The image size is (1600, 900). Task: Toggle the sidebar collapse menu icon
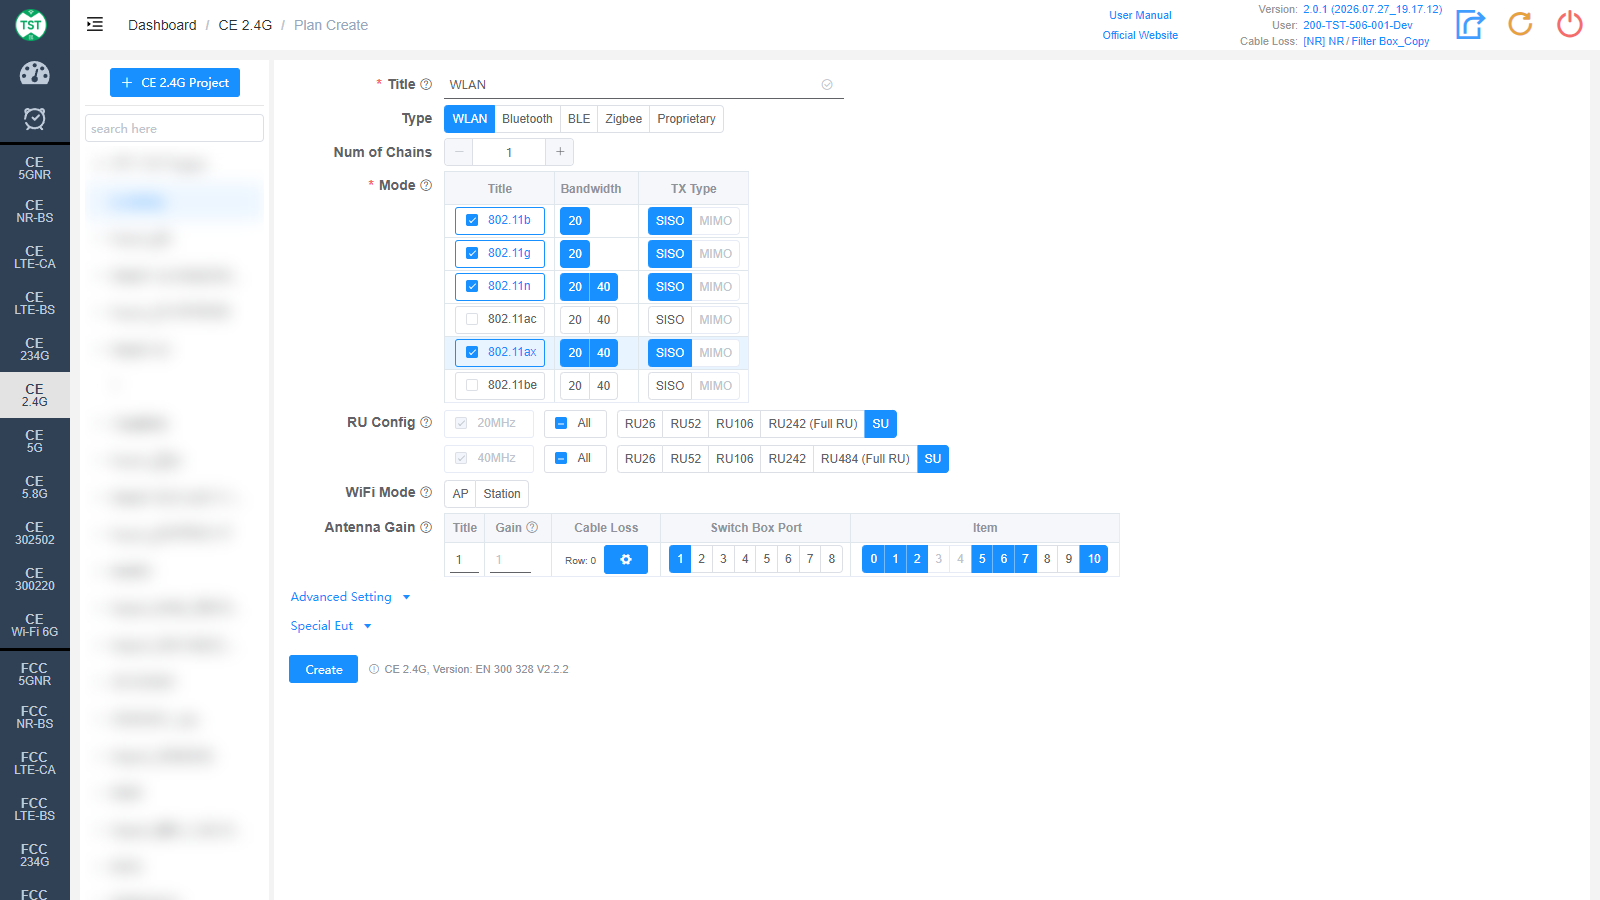(x=95, y=25)
